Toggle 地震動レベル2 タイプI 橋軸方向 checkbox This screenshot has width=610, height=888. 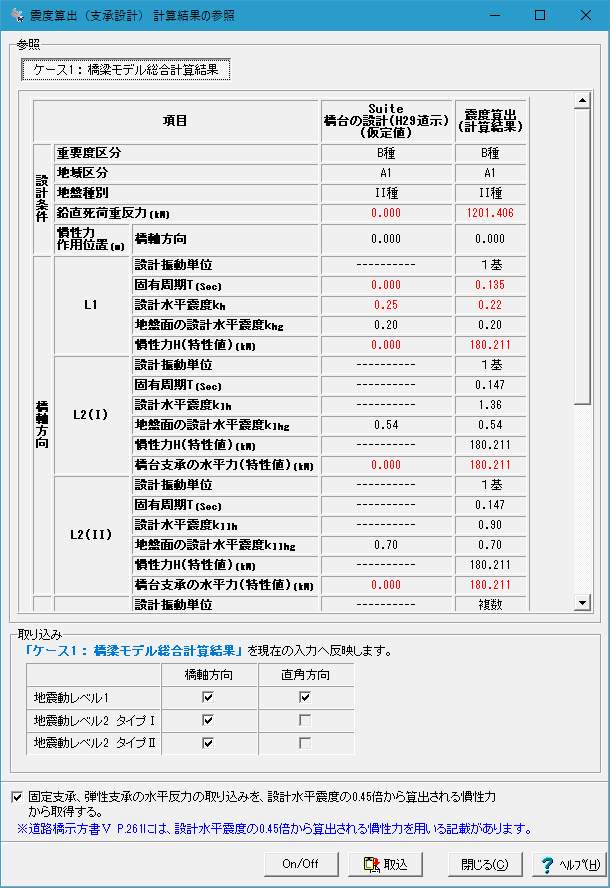click(208, 720)
